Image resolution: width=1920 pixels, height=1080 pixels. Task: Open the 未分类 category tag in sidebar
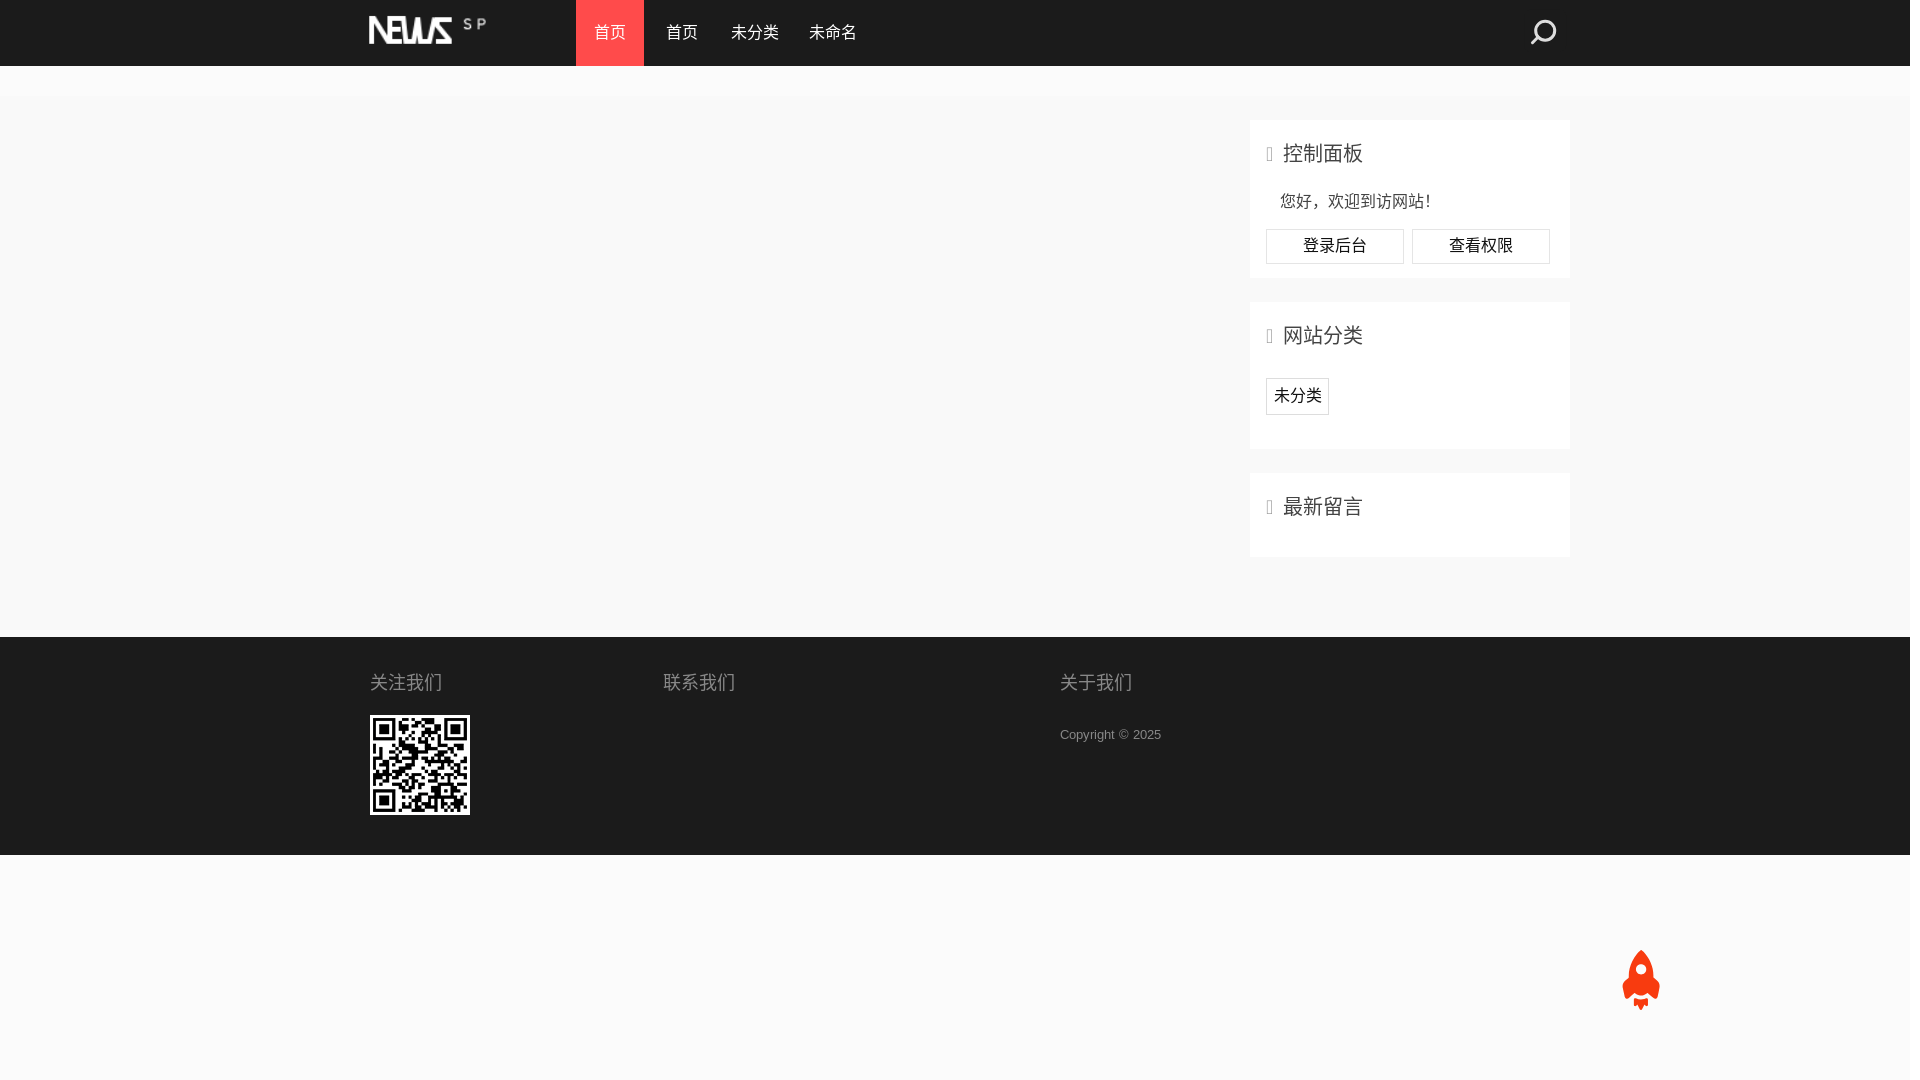(x=1298, y=396)
